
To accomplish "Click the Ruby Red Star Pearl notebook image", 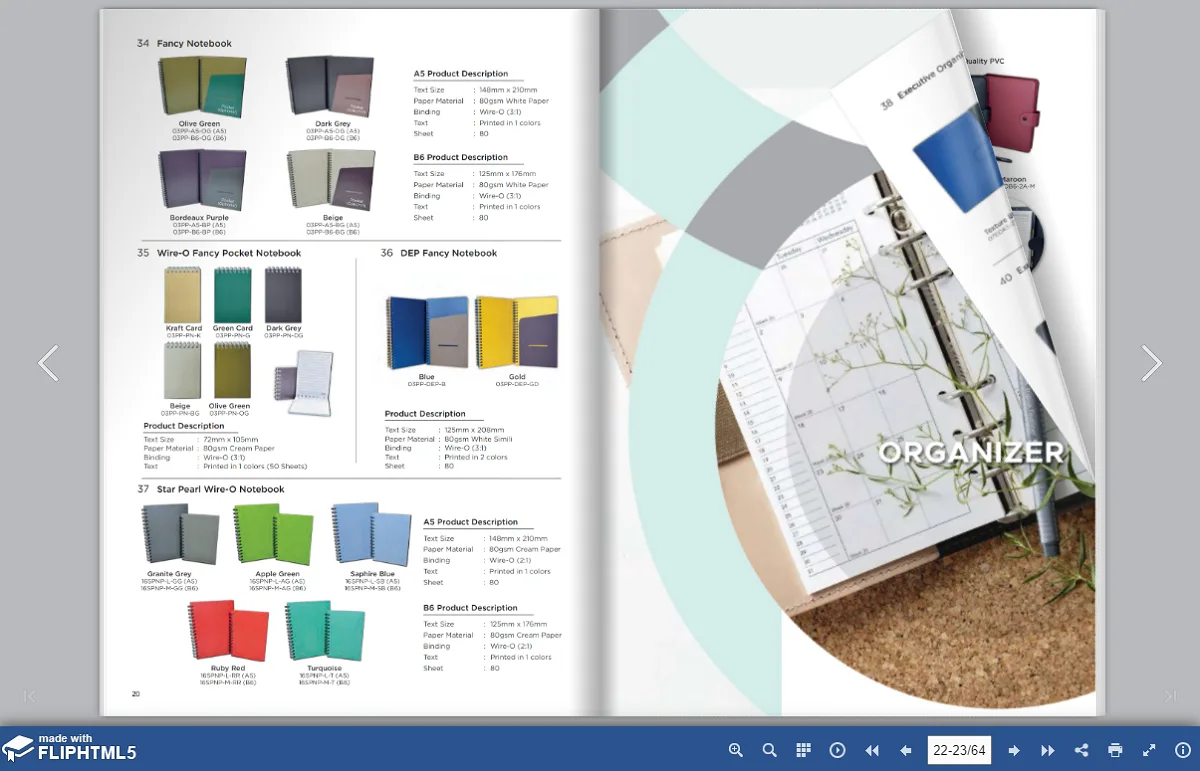I will 228,630.
